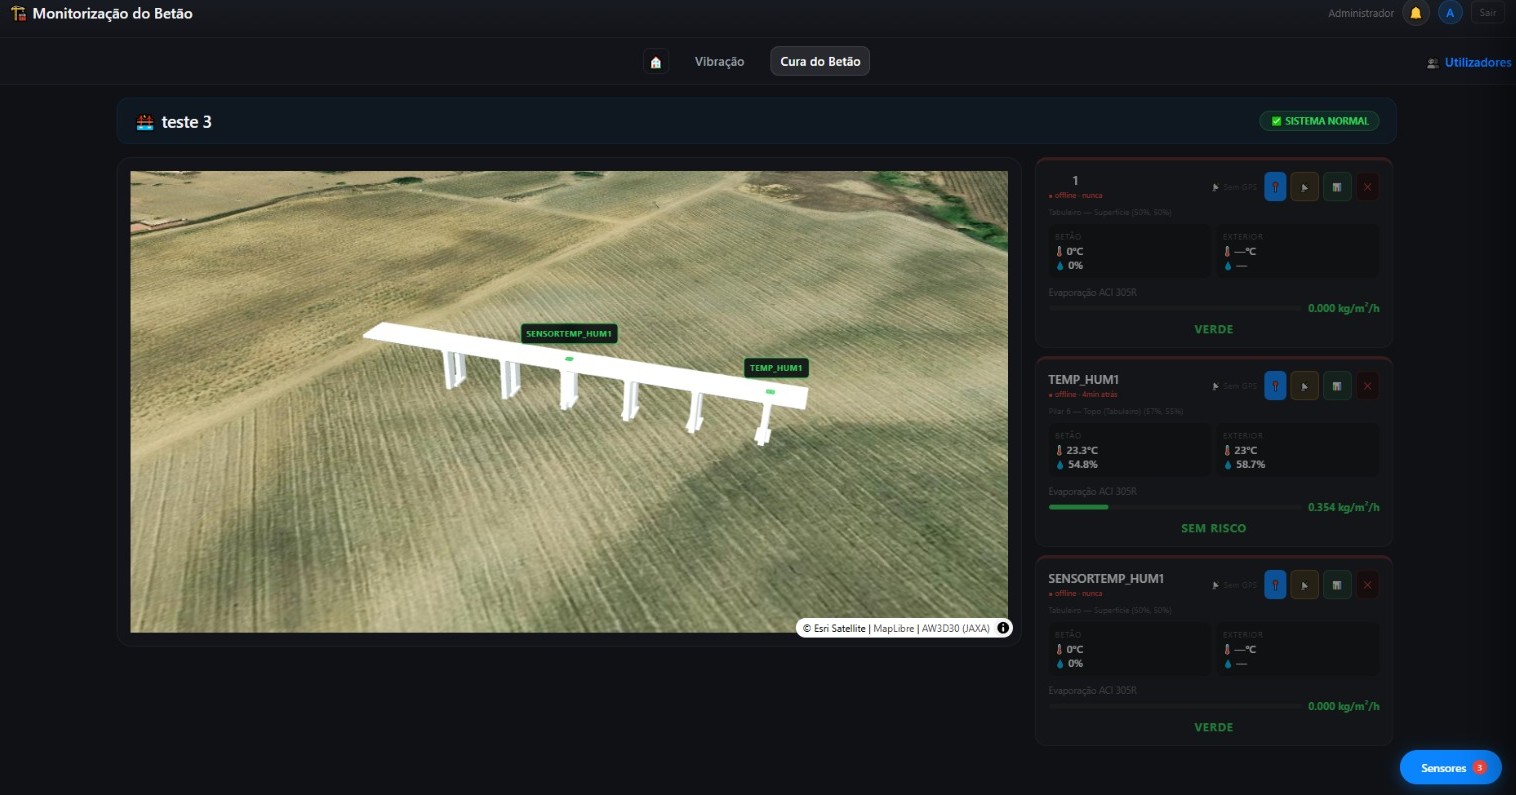Open the notifications bell icon
This screenshot has width=1516, height=795.
pyautogui.click(x=1416, y=13)
